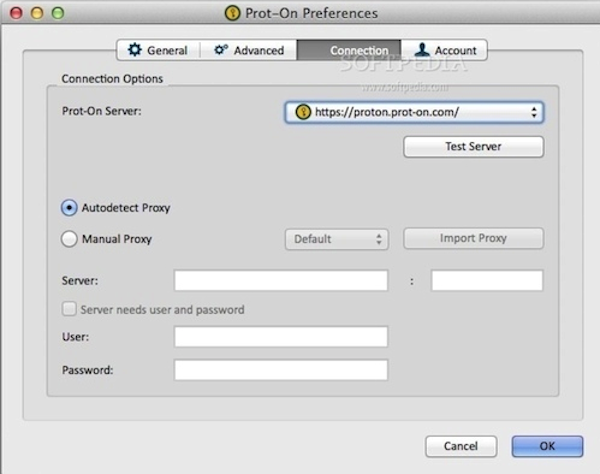Image resolution: width=600 pixels, height=474 pixels.
Task: Select Autodetect Proxy radio button
Action: tap(69, 208)
